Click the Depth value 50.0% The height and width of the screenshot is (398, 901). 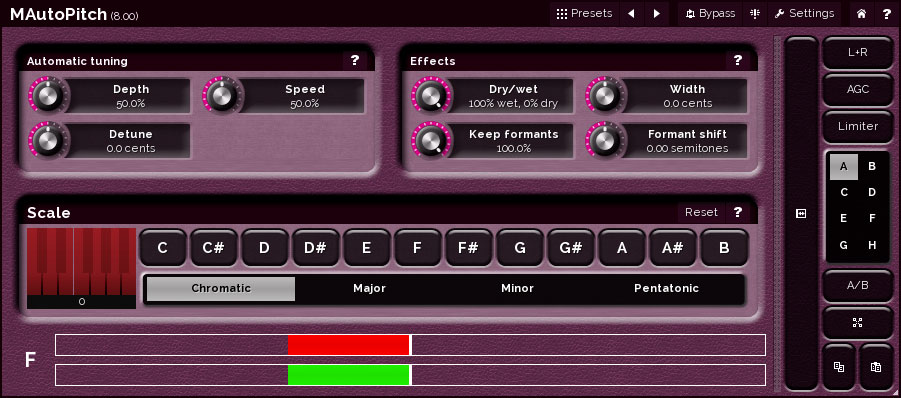point(131,104)
